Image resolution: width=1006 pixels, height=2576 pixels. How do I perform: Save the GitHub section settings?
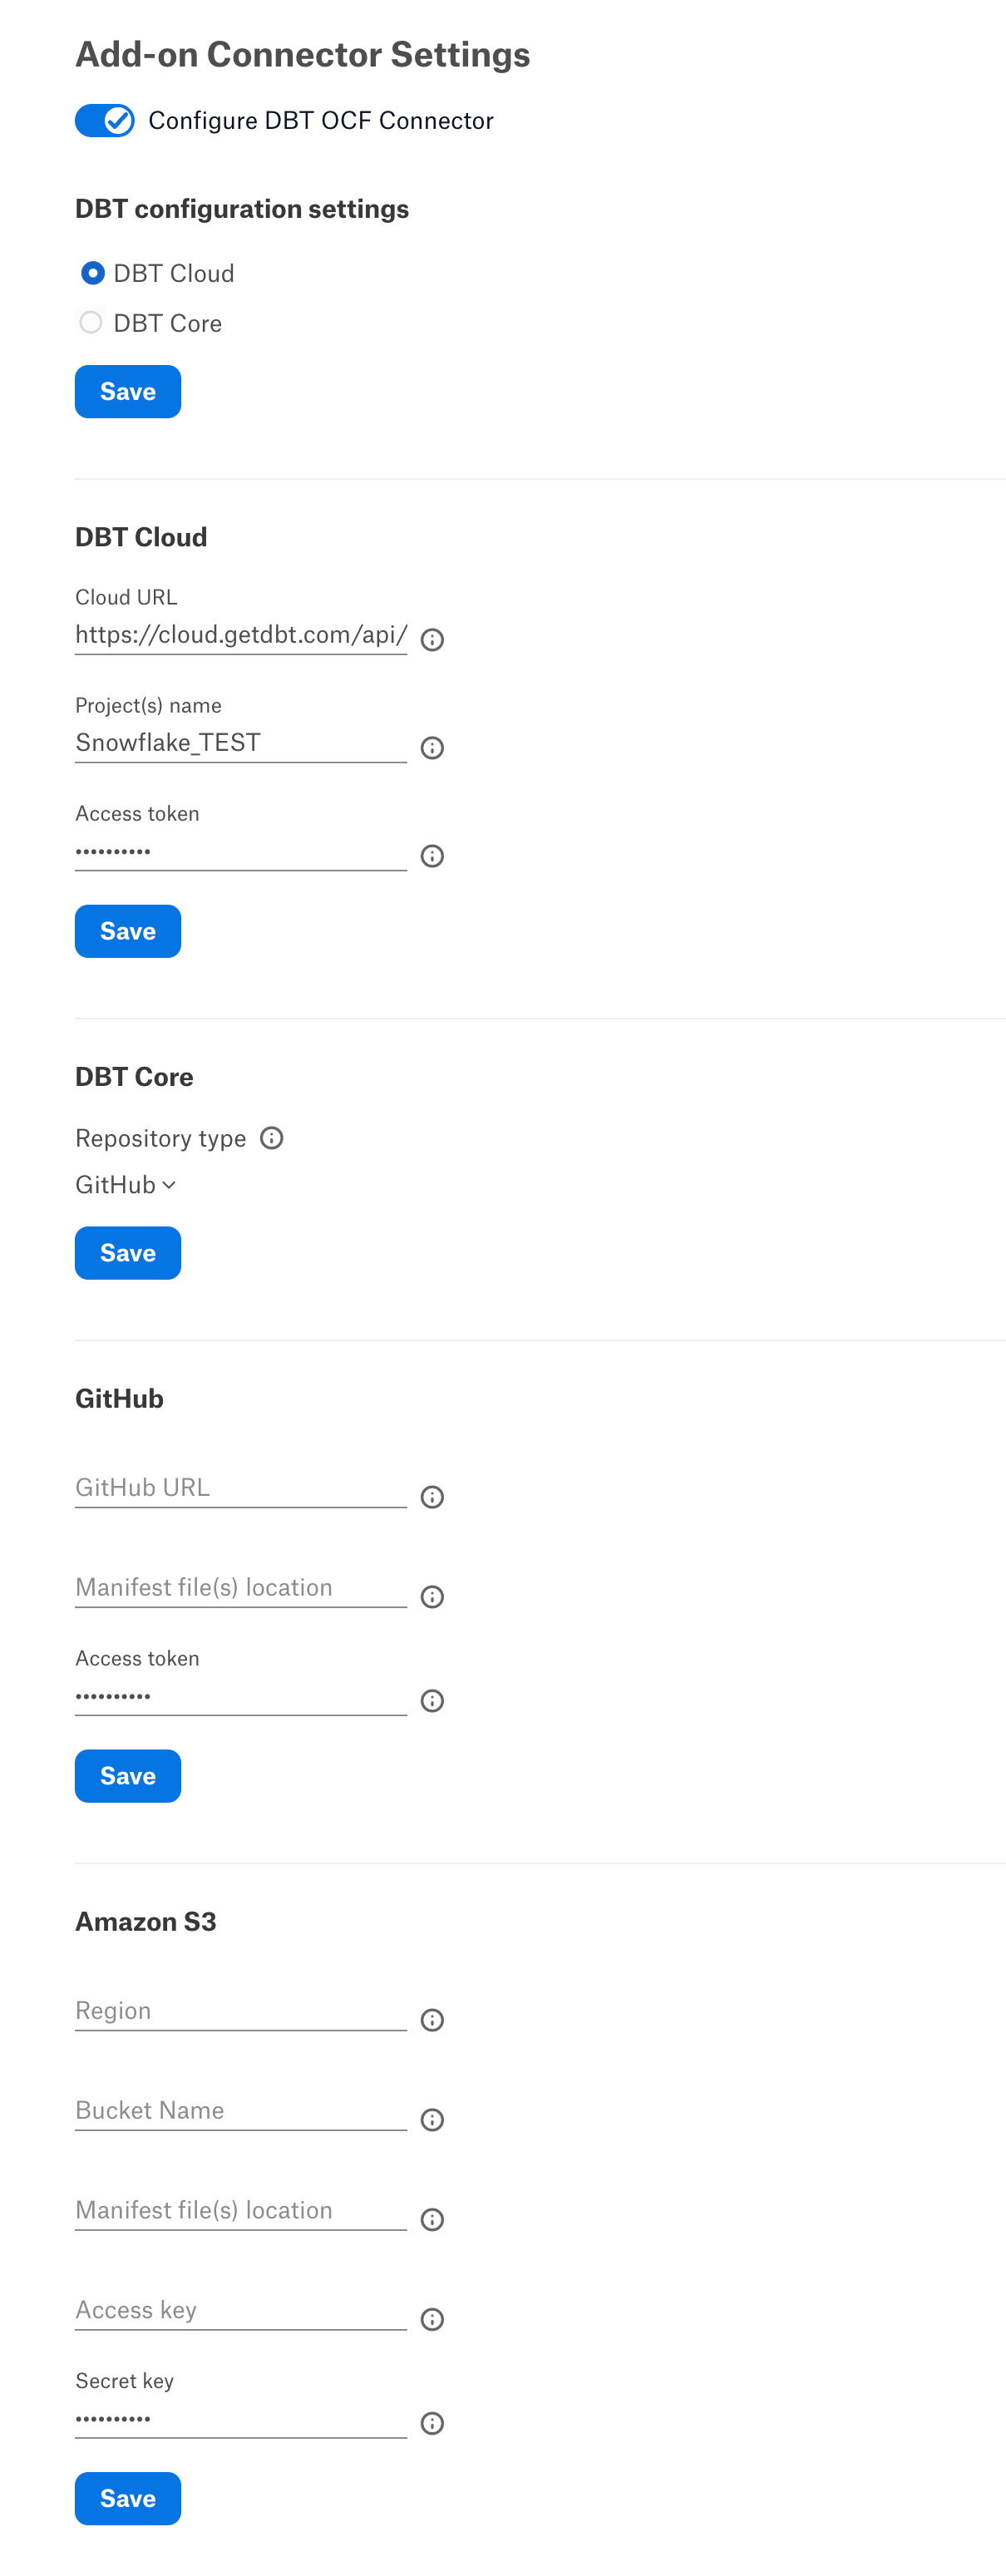pos(128,1775)
